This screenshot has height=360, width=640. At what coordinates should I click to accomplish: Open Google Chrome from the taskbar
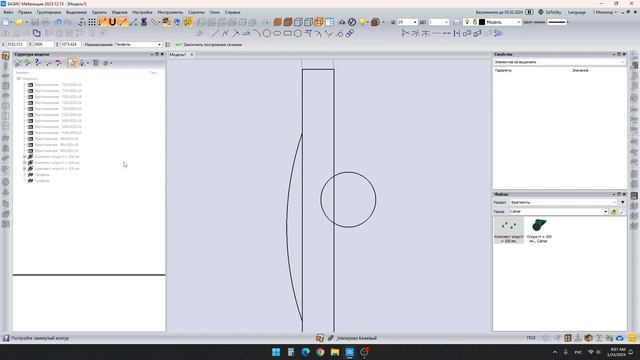[320, 352]
